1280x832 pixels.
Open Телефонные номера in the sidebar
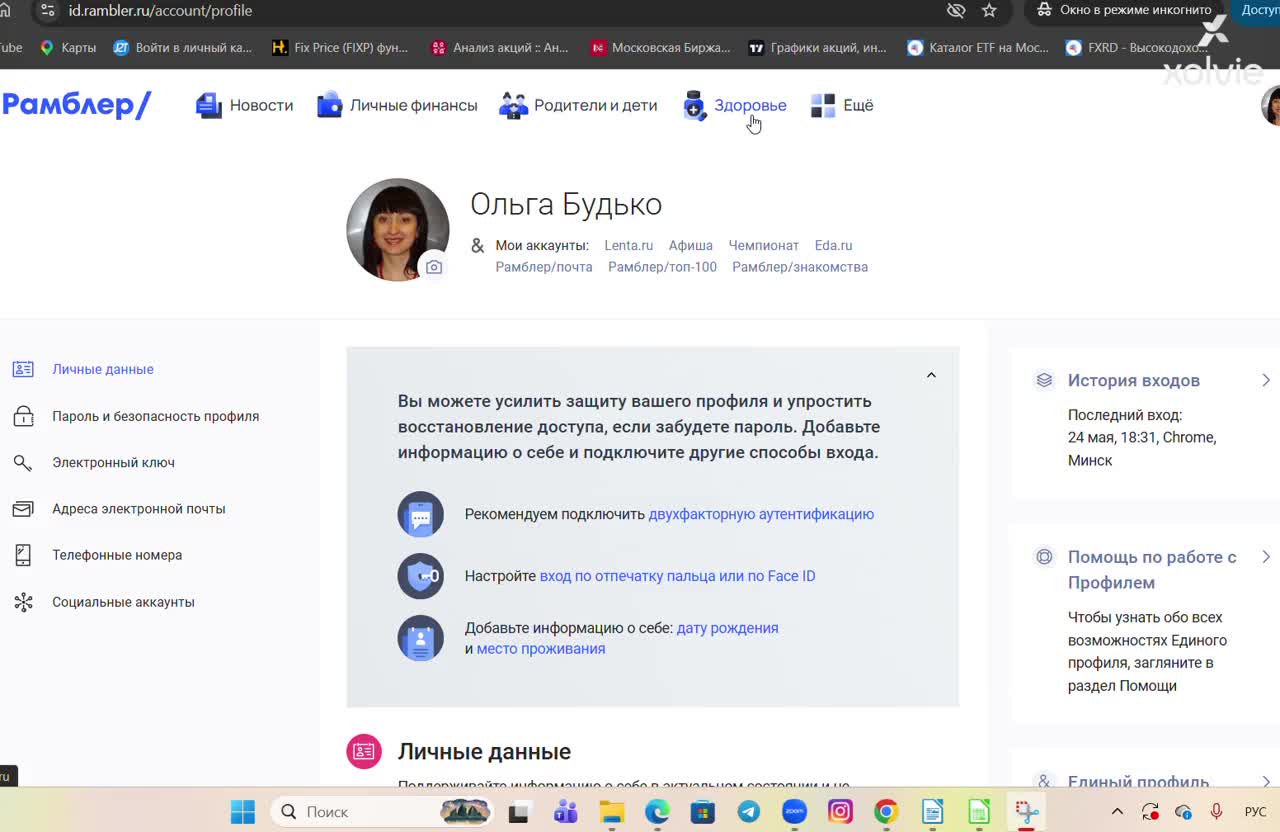[x=117, y=555]
